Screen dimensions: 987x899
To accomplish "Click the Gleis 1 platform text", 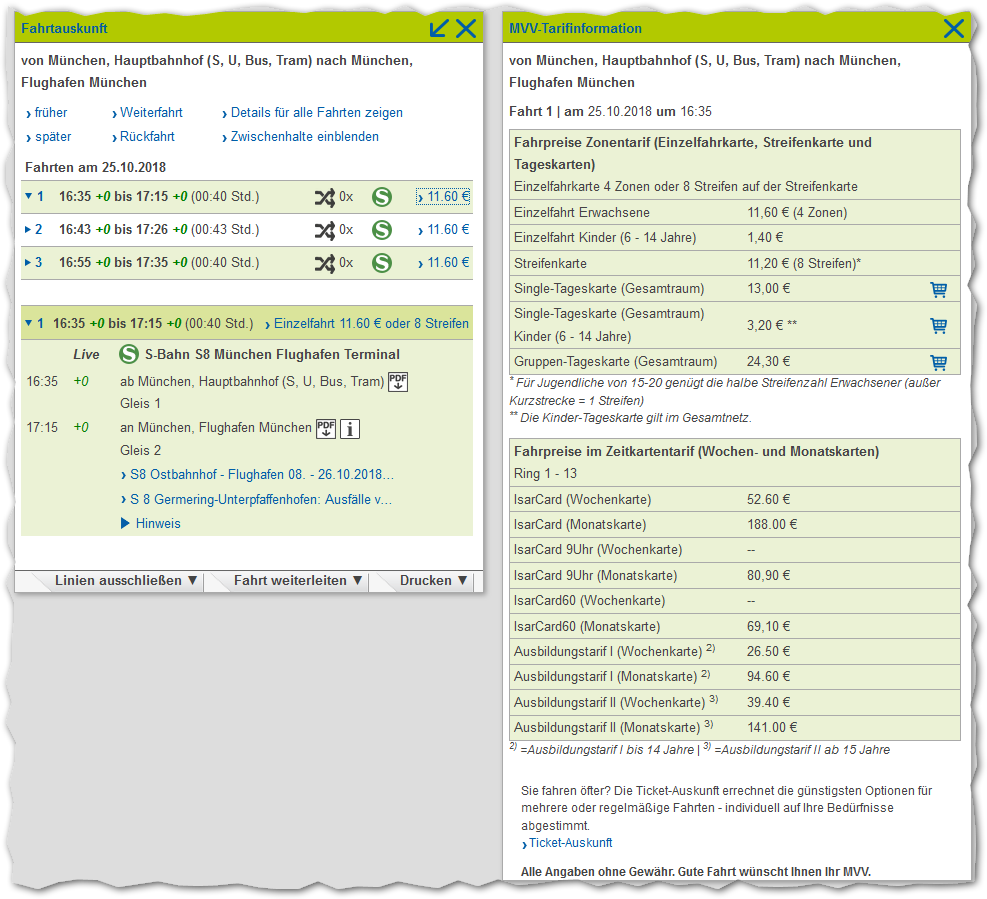I will pyautogui.click(x=140, y=404).
